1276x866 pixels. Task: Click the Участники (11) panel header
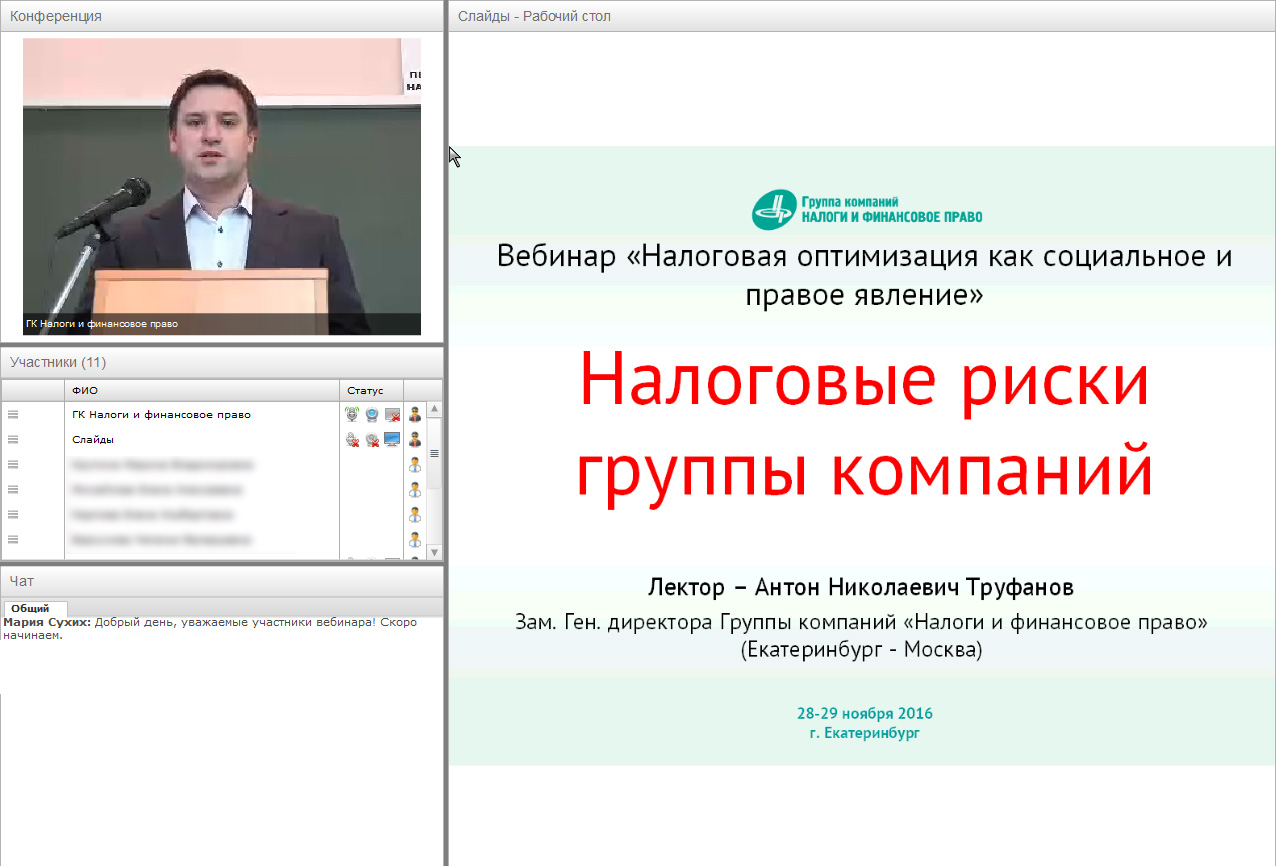click(x=58, y=362)
